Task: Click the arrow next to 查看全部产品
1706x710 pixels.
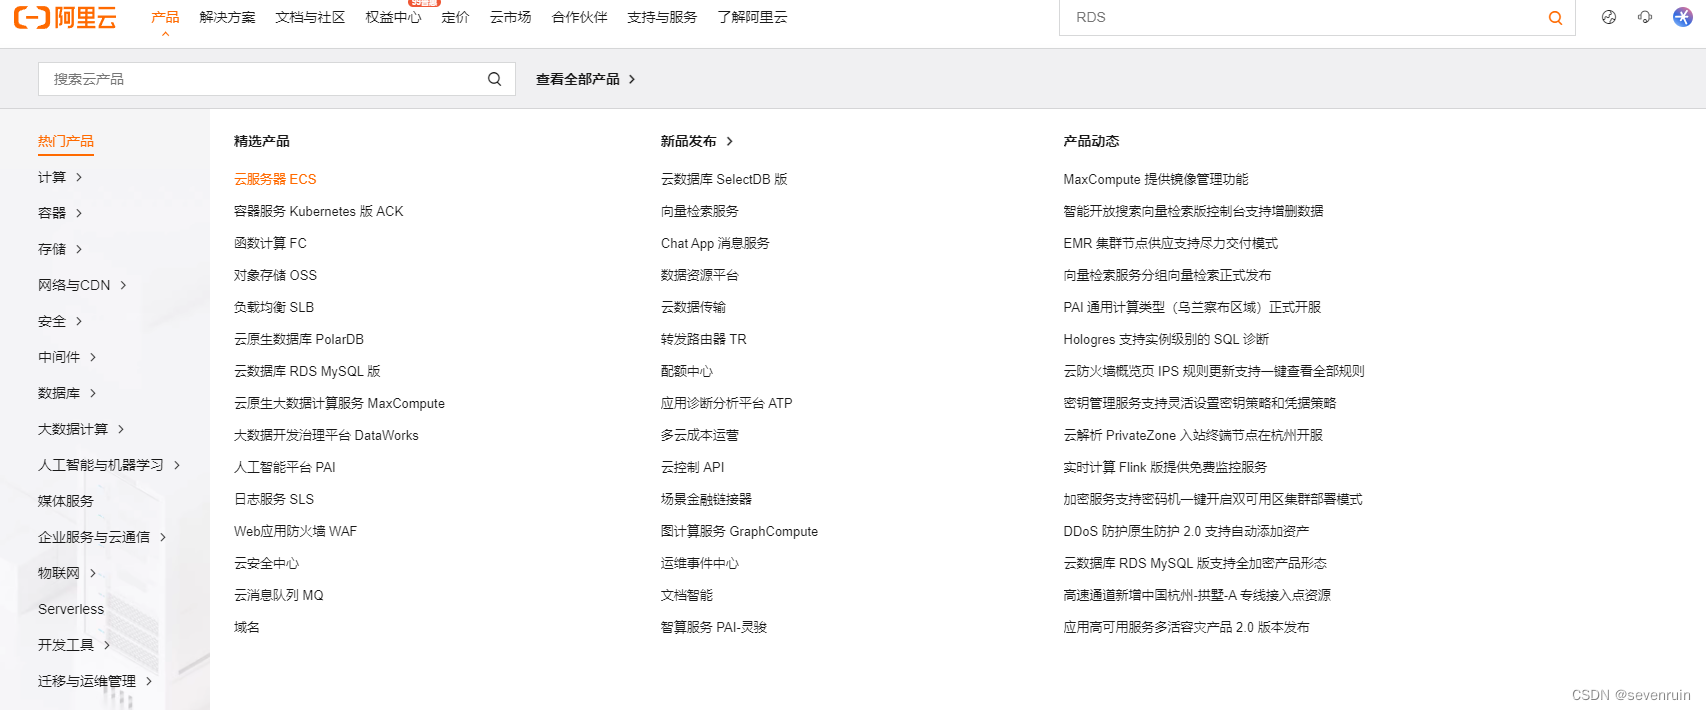Action: click(x=632, y=79)
